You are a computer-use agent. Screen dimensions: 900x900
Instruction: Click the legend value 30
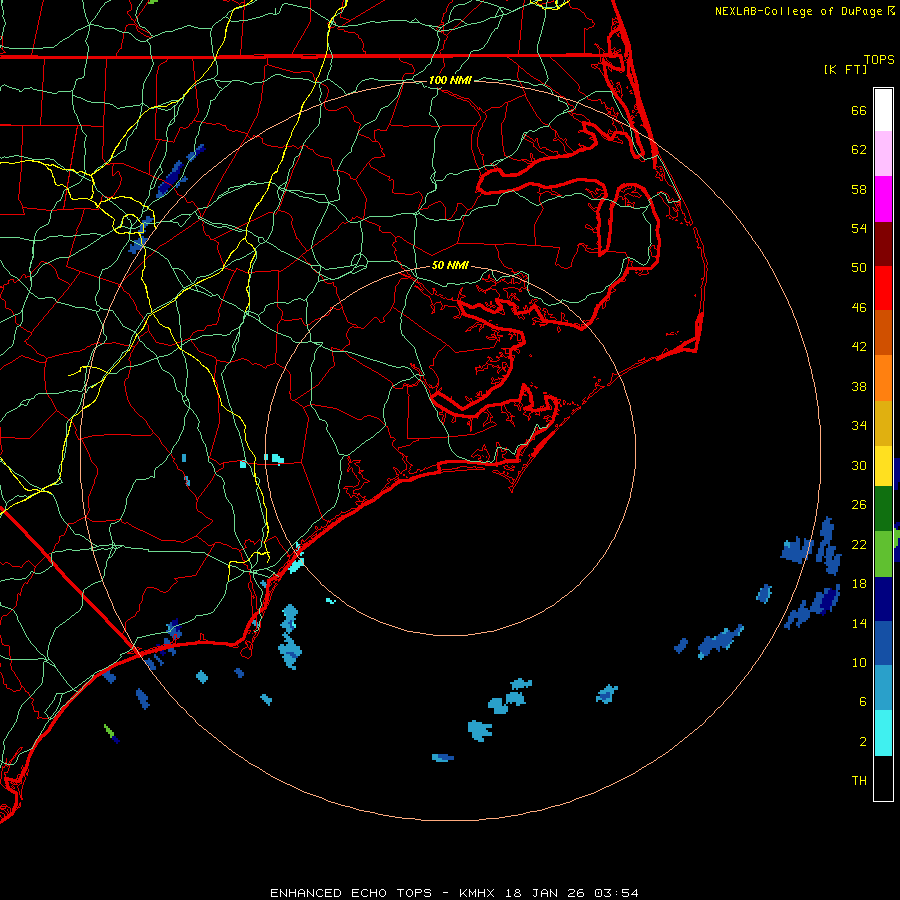click(859, 465)
